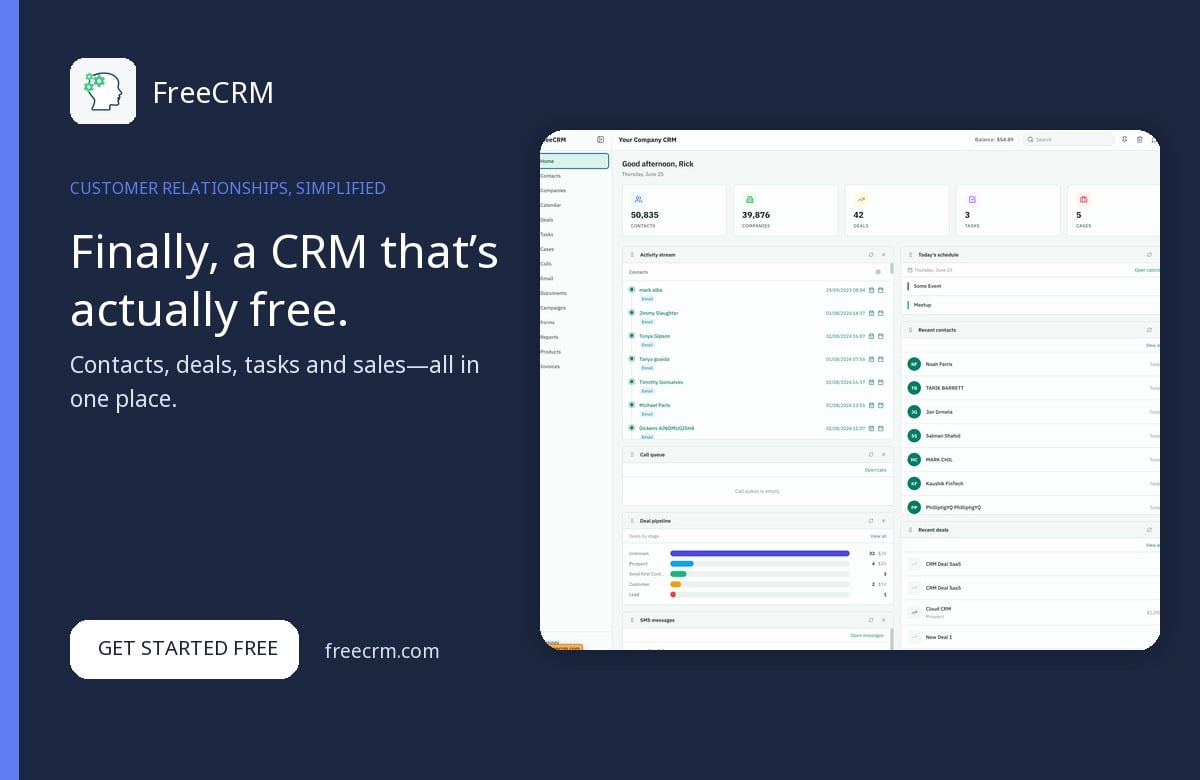Click the trend icon on the Deals card
The width and height of the screenshot is (1200, 780).
point(861,199)
